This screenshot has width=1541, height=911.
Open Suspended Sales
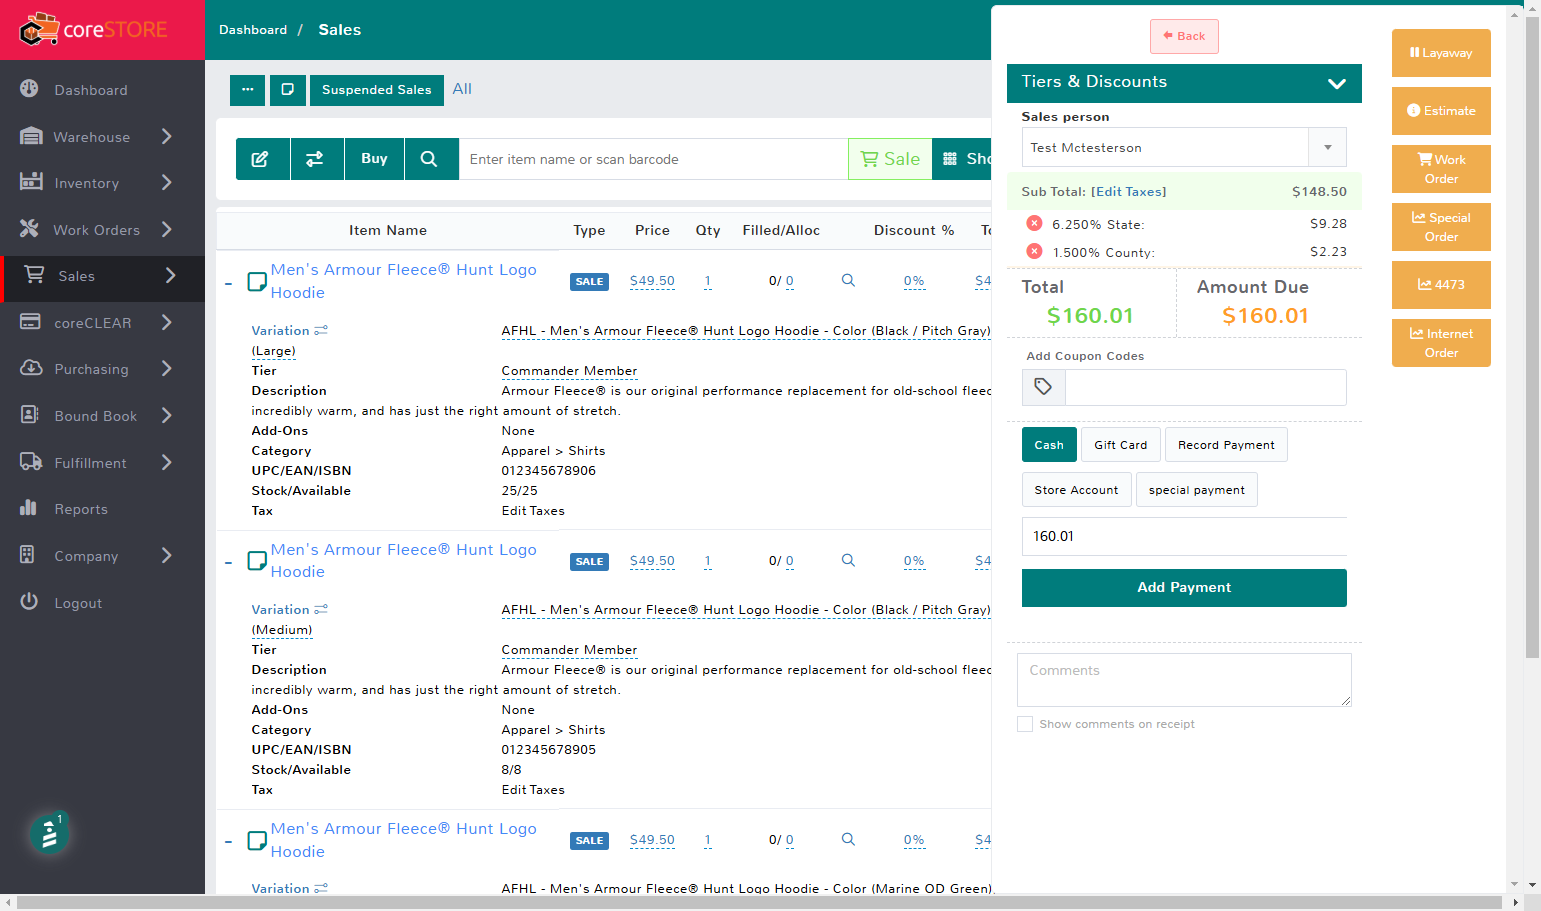(x=376, y=90)
